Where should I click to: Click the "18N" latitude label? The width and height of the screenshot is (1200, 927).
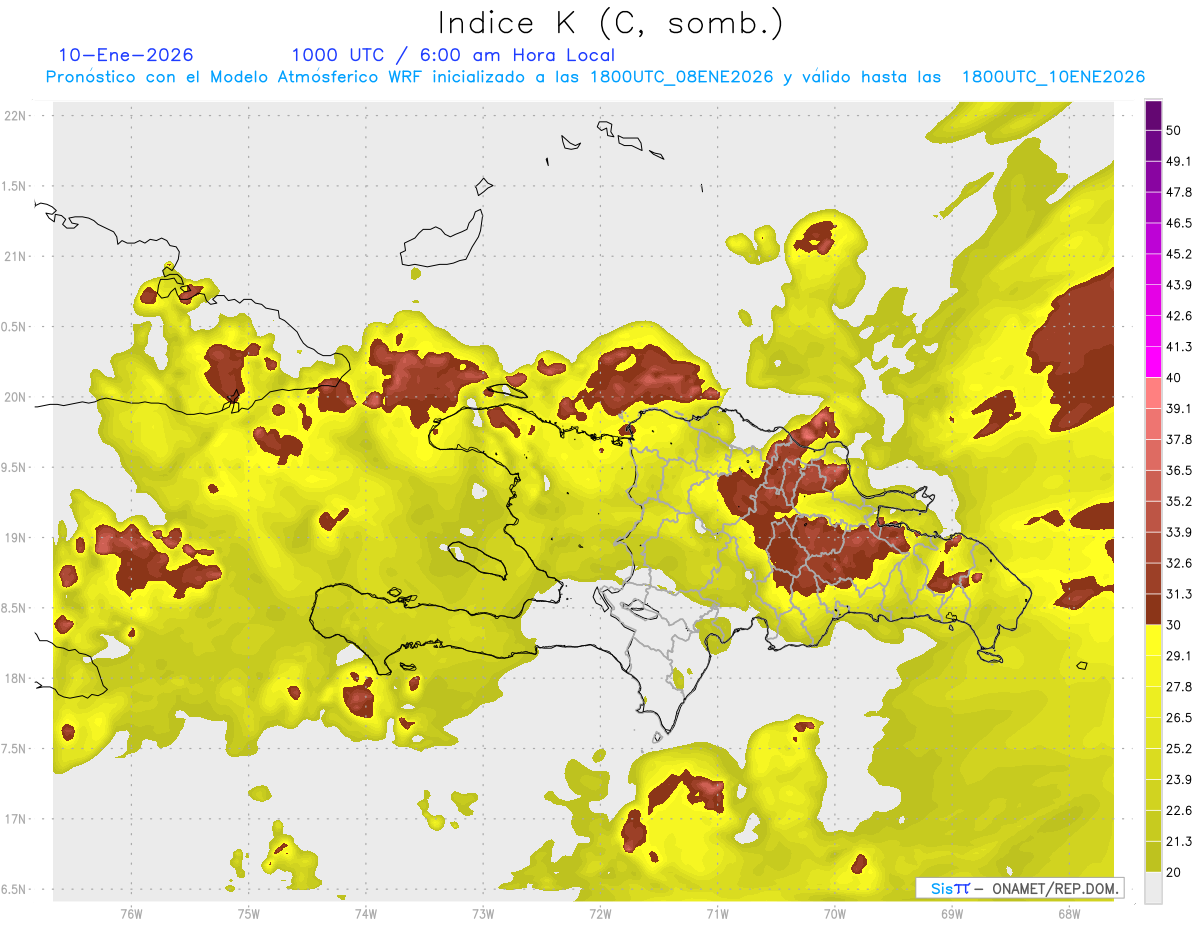(x=17, y=679)
